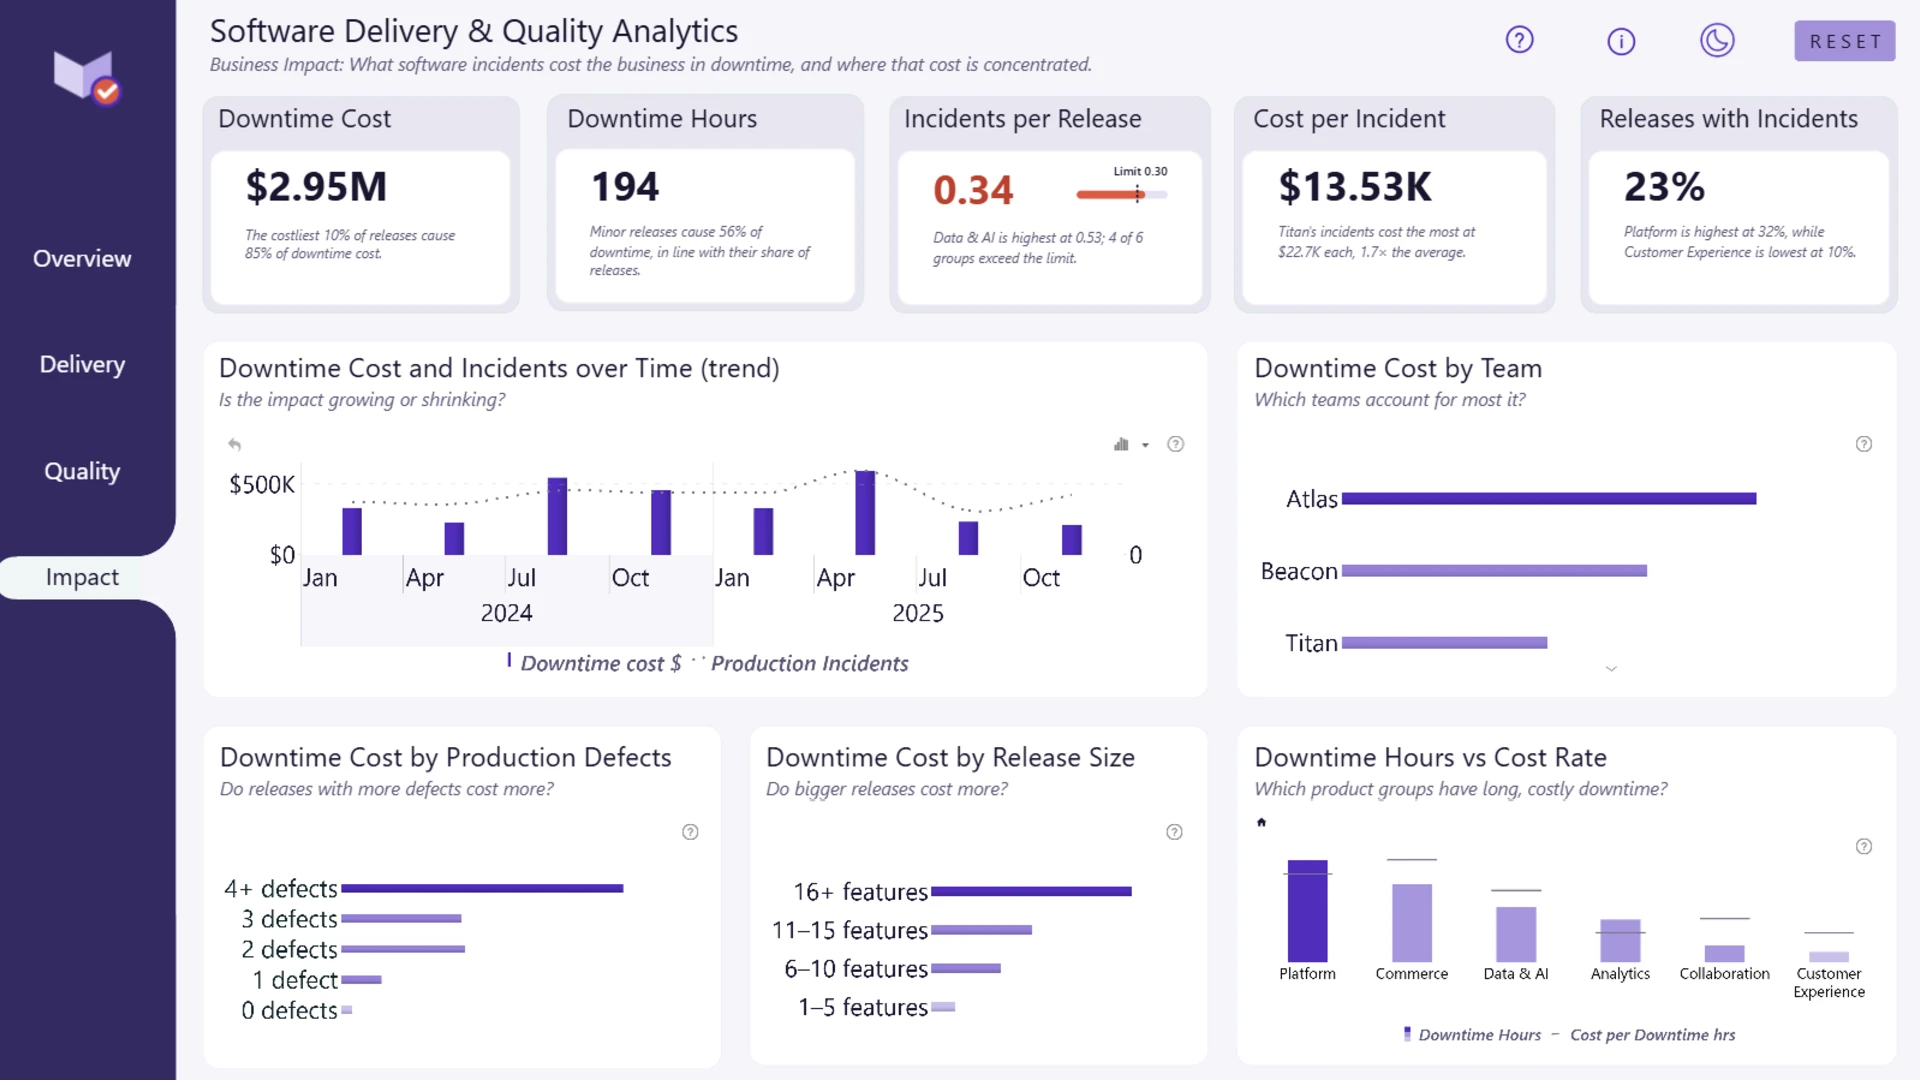This screenshot has width=1920, height=1080.
Task: Click the 194 Downtime Hours value
Action: [625, 187]
